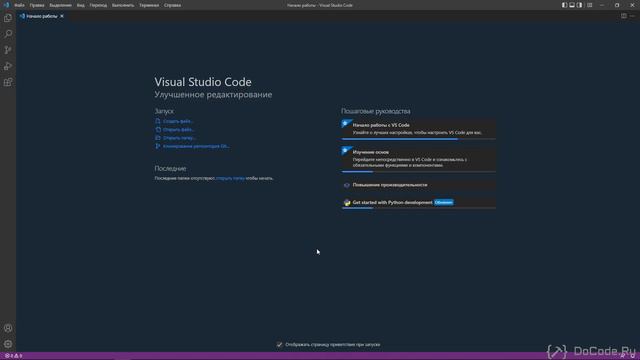640x360 pixels.
Task: Open the Explorer view in activity bar
Action: tap(8, 18)
